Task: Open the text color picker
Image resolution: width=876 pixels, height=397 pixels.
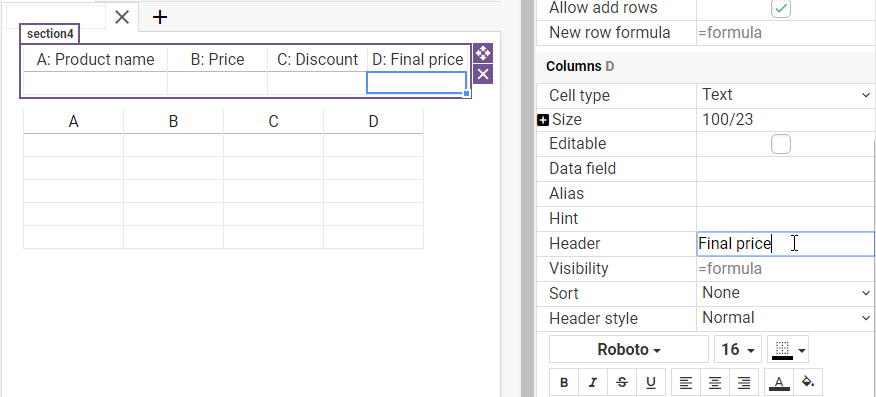Action: pyautogui.click(x=779, y=382)
